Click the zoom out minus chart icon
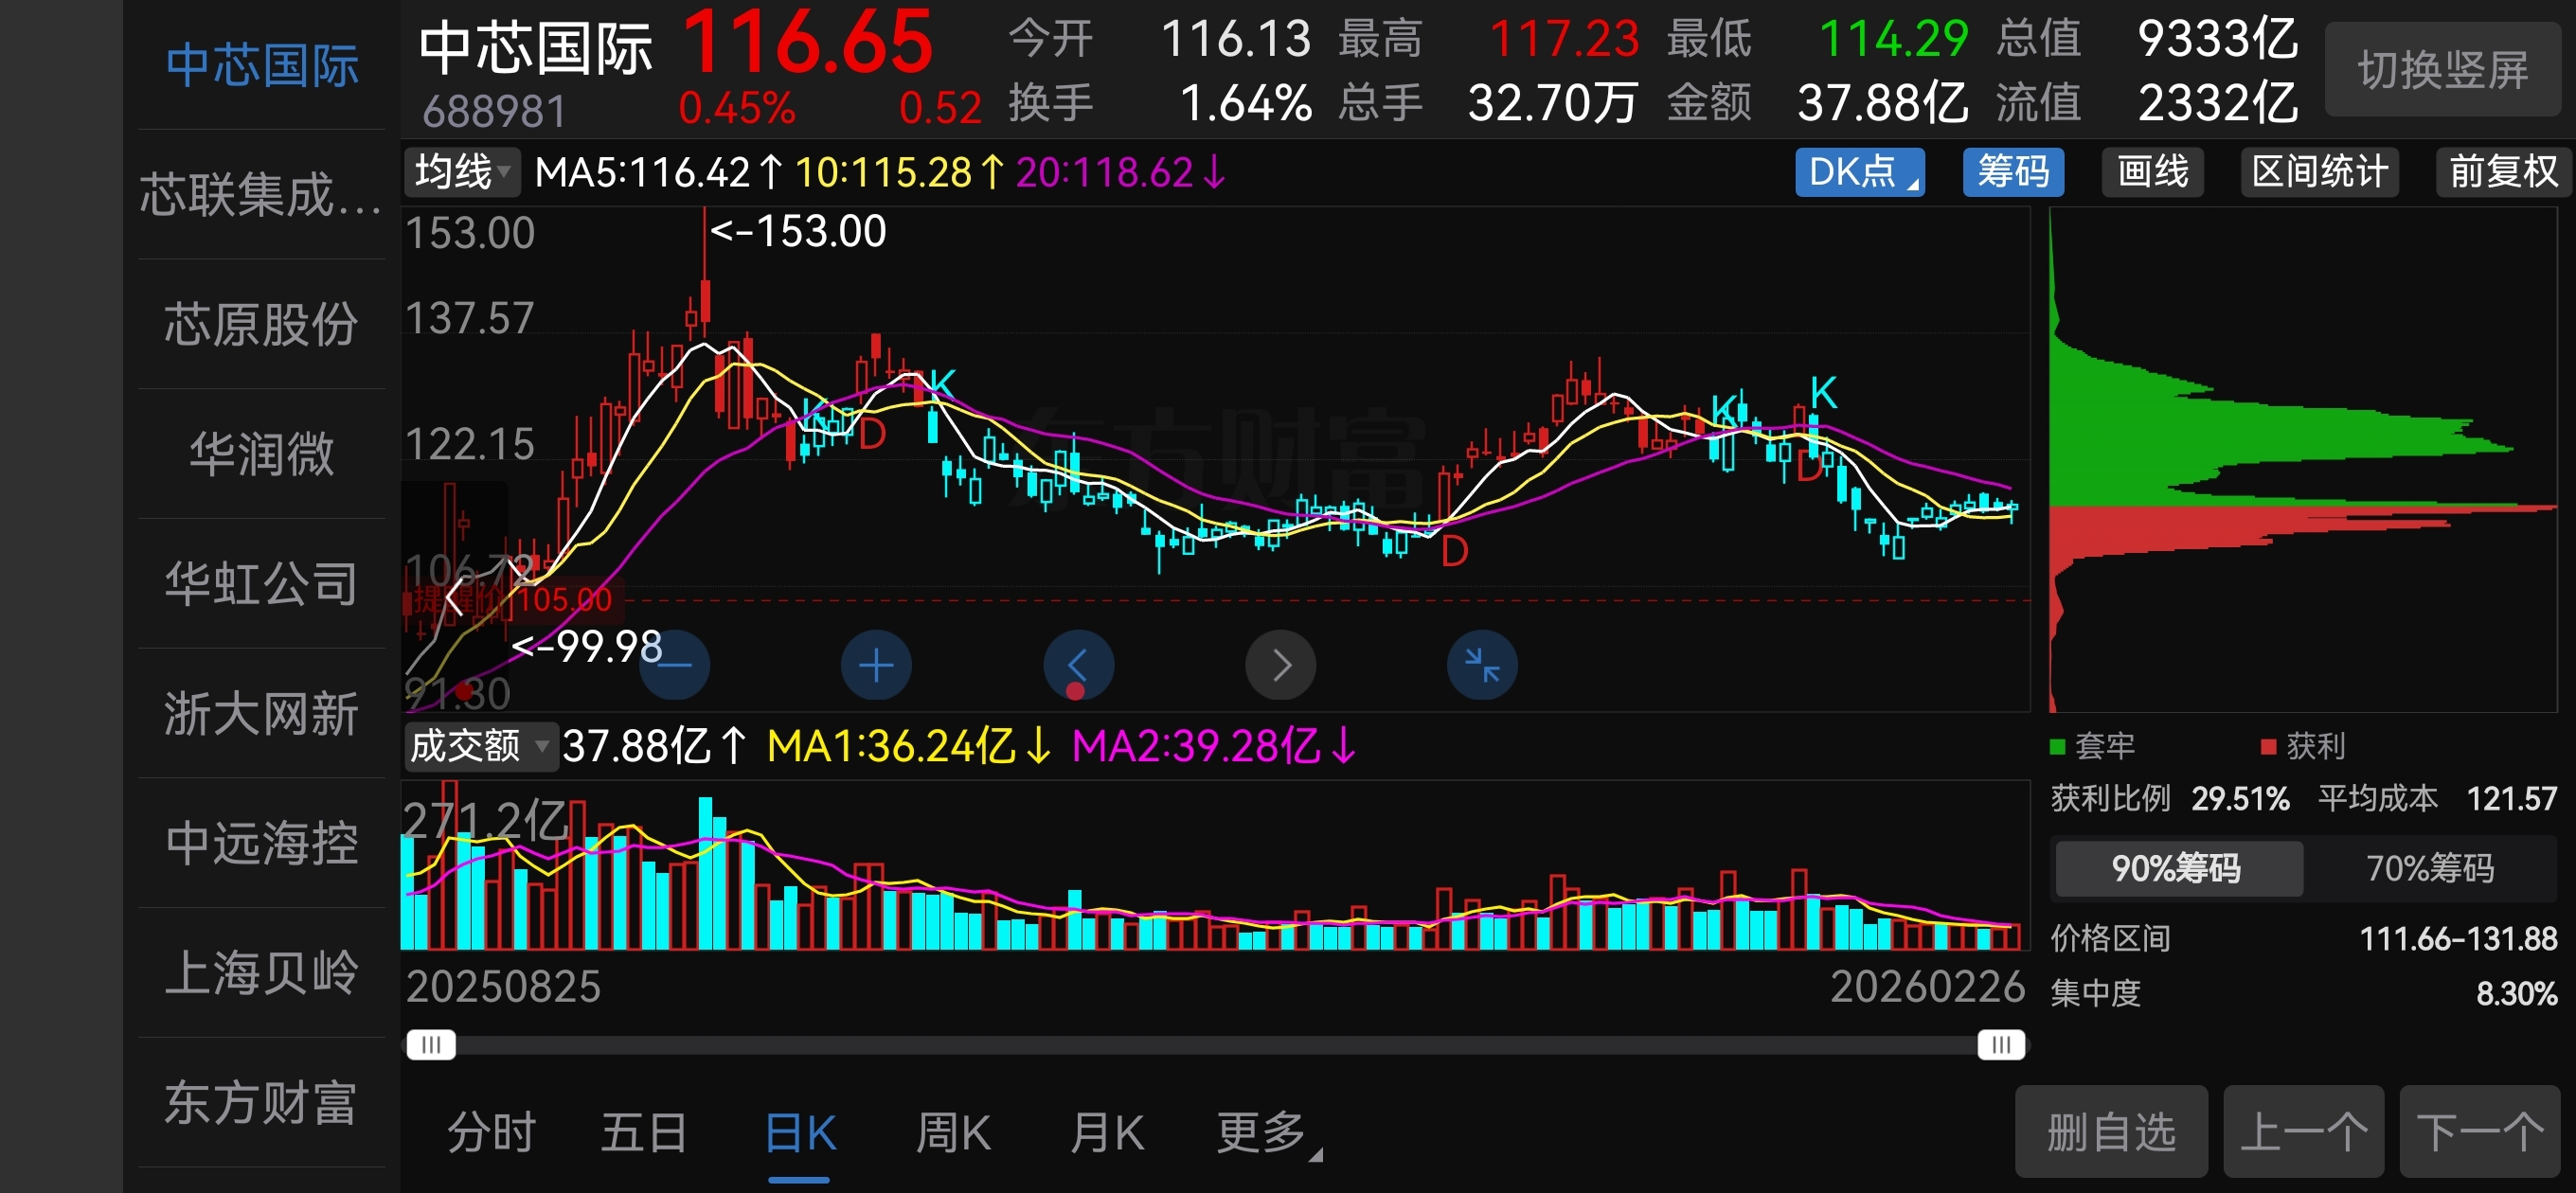 (675, 666)
